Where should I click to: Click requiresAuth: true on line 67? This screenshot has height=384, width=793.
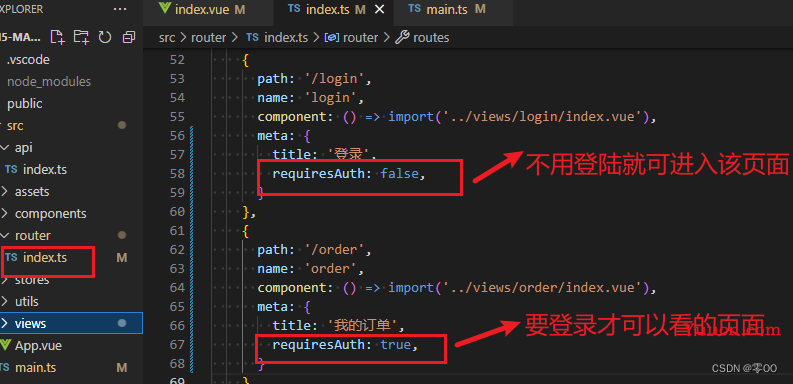pos(345,345)
